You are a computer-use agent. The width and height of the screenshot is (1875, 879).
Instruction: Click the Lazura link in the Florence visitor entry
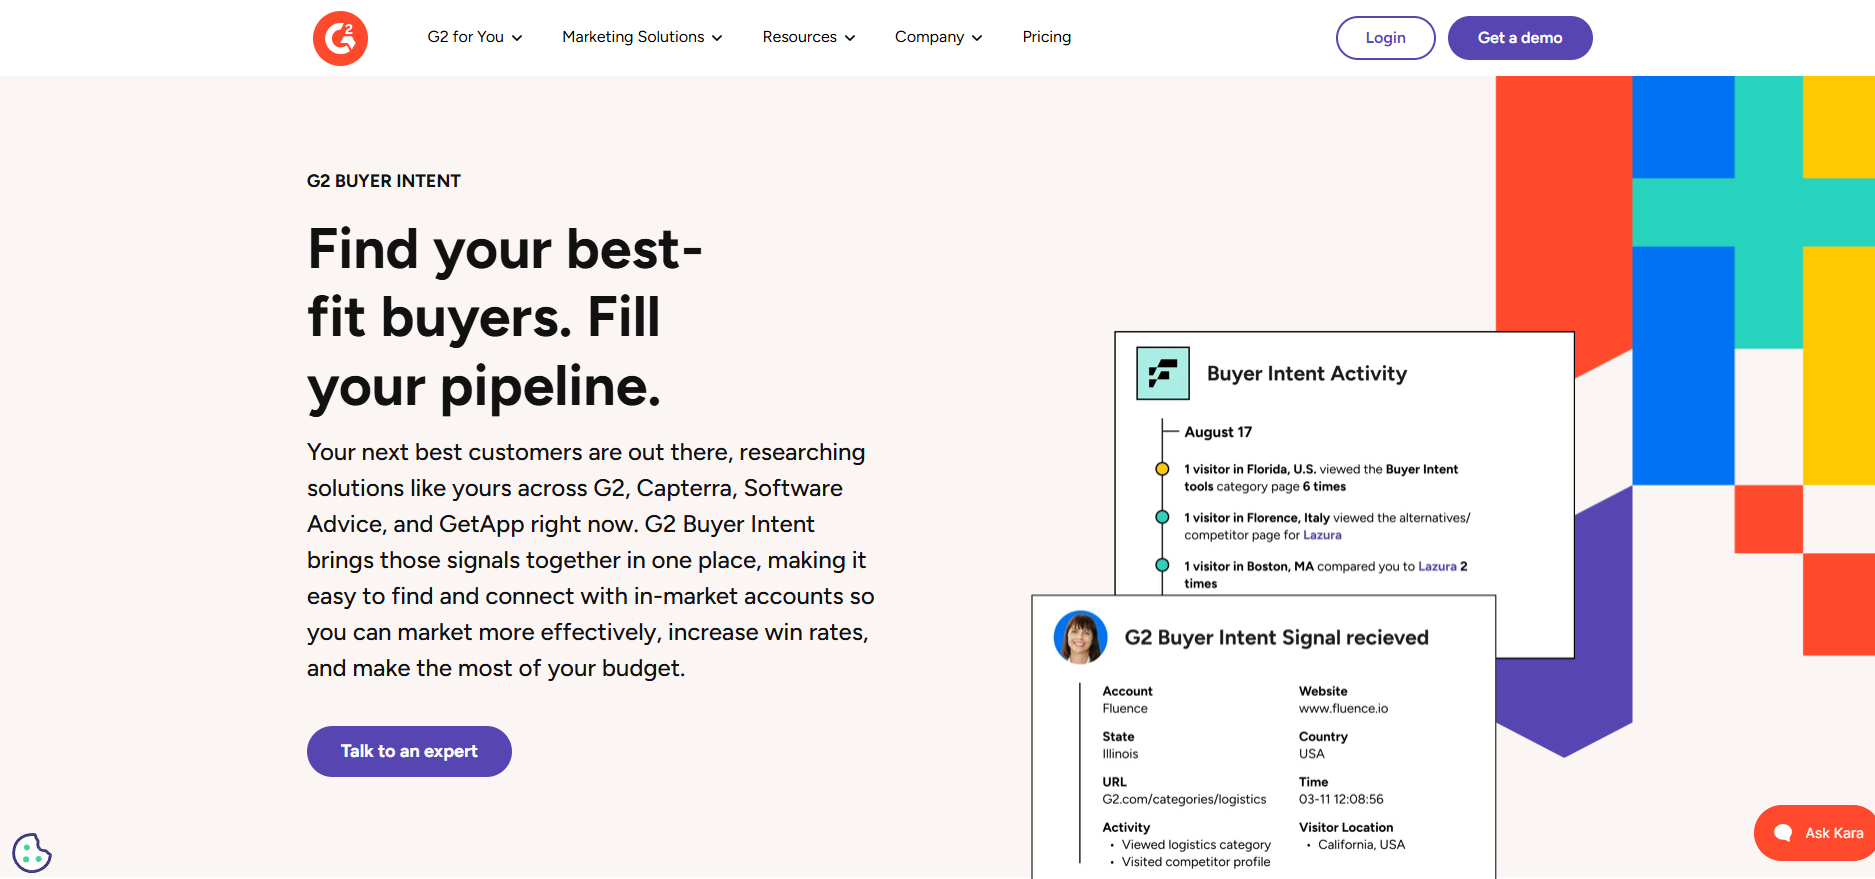click(x=1322, y=535)
